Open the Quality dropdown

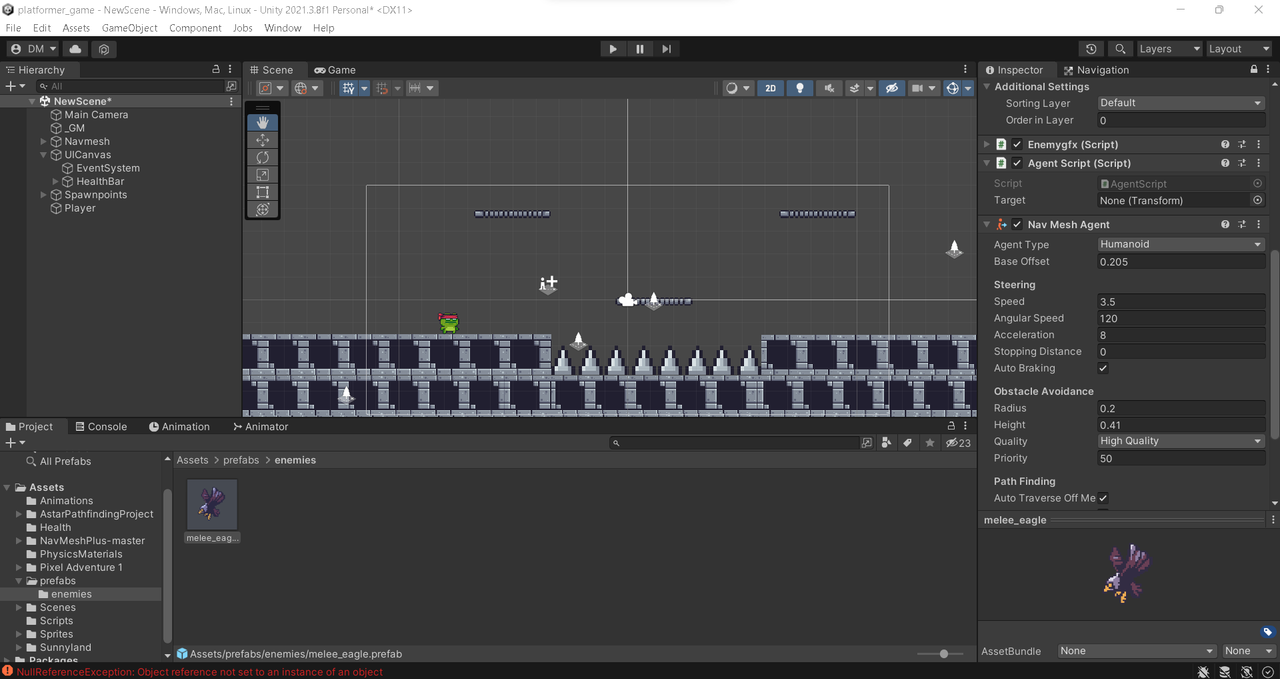pyautogui.click(x=1181, y=441)
